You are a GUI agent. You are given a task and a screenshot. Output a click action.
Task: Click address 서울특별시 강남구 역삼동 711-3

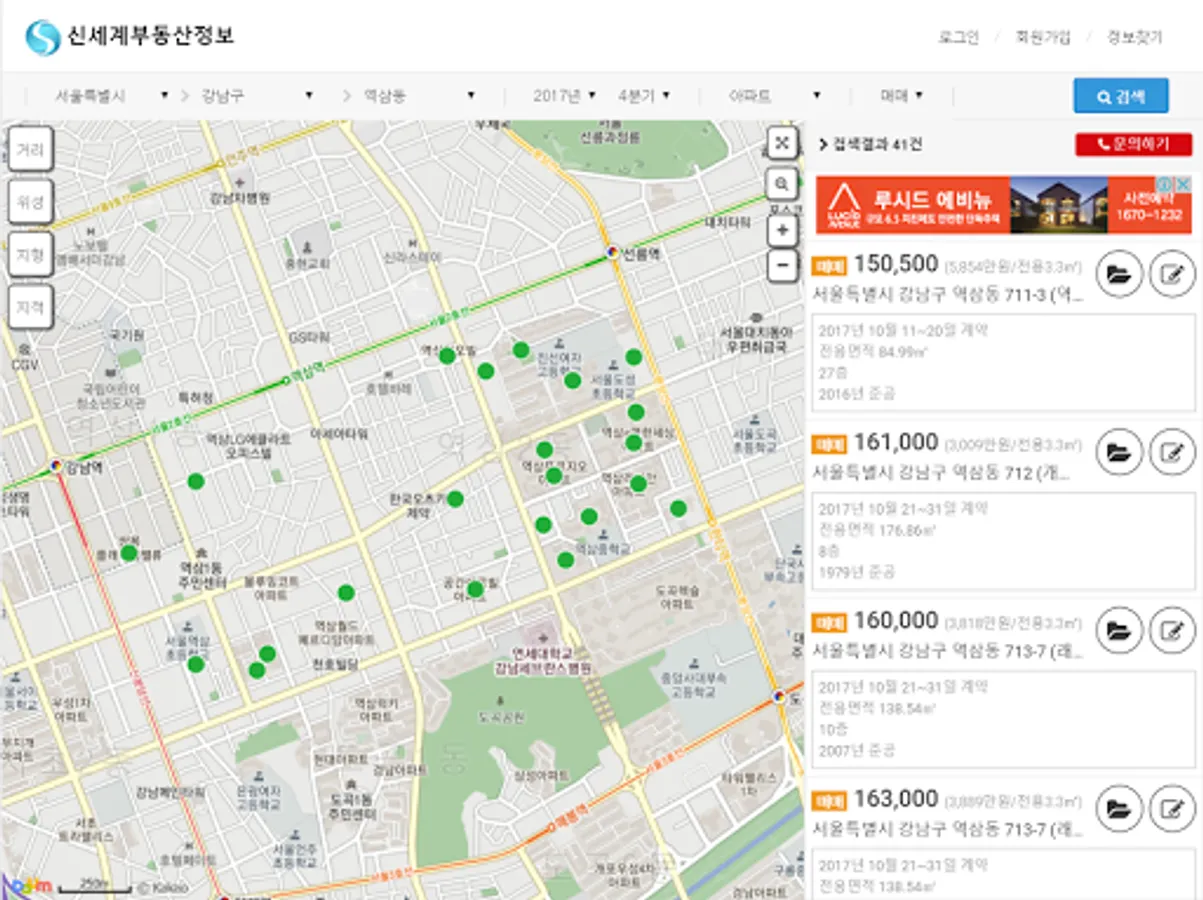(947, 294)
